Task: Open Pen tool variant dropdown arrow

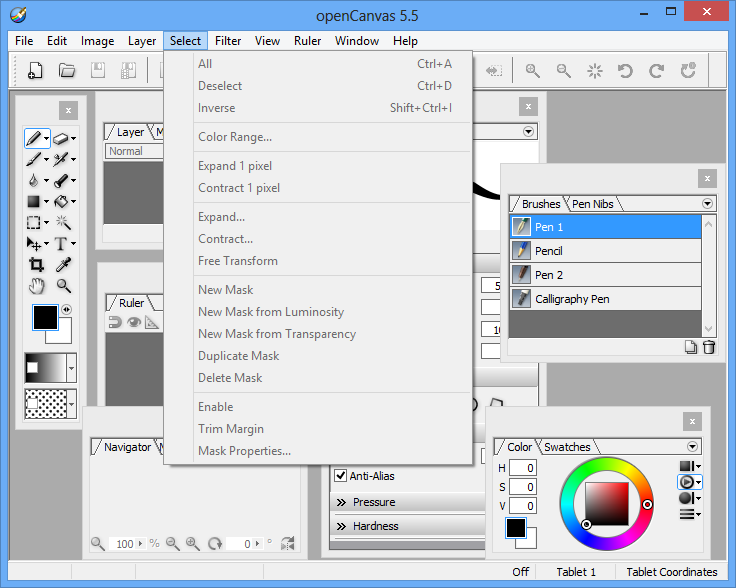Action: 46,138
